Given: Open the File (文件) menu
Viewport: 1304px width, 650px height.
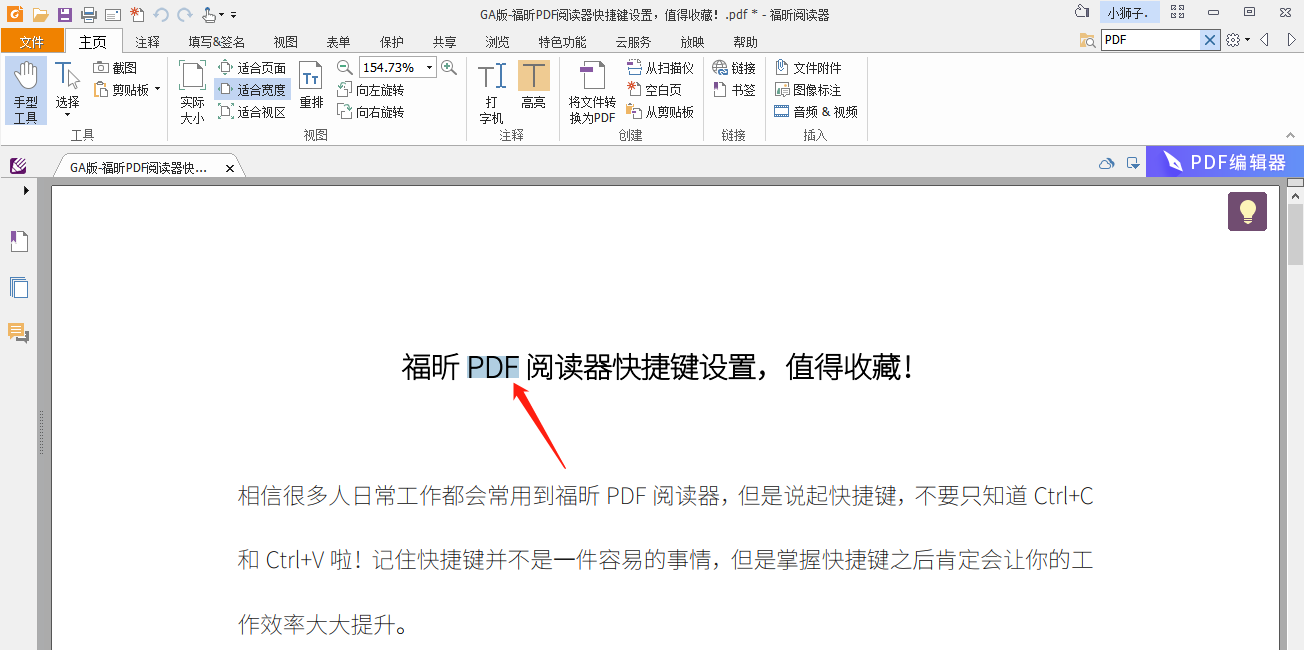Looking at the screenshot, I should point(32,42).
